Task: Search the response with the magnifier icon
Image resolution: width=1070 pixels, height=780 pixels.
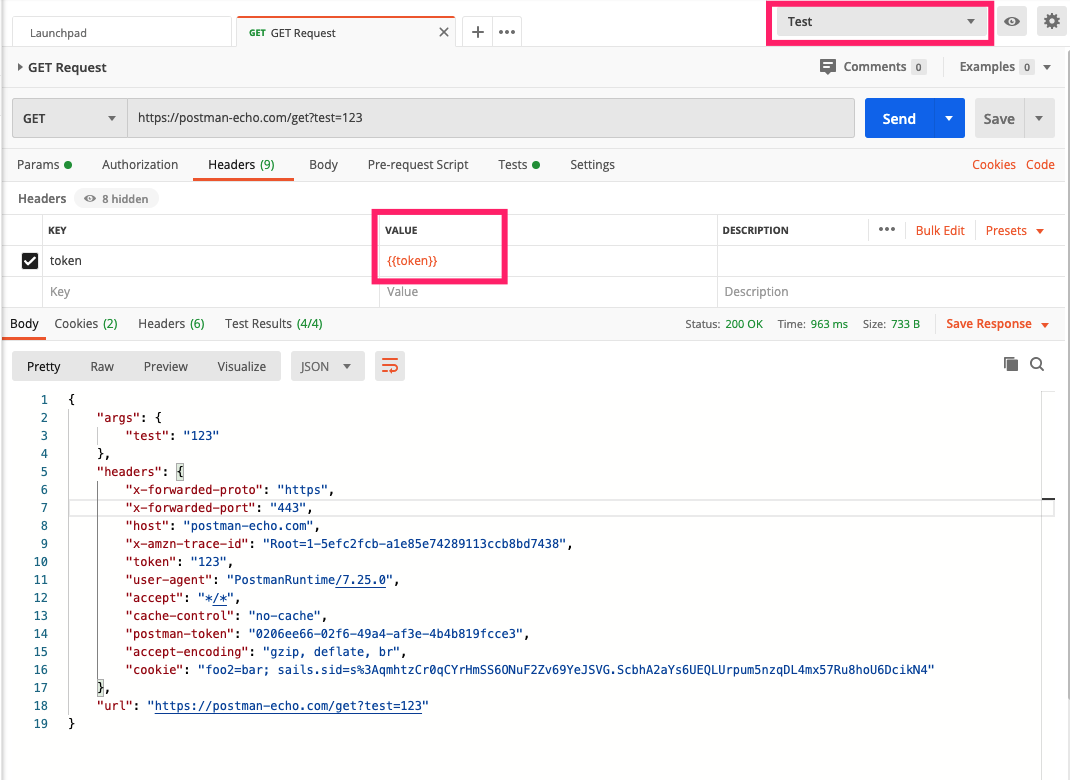Action: (x=1037, y=364)
